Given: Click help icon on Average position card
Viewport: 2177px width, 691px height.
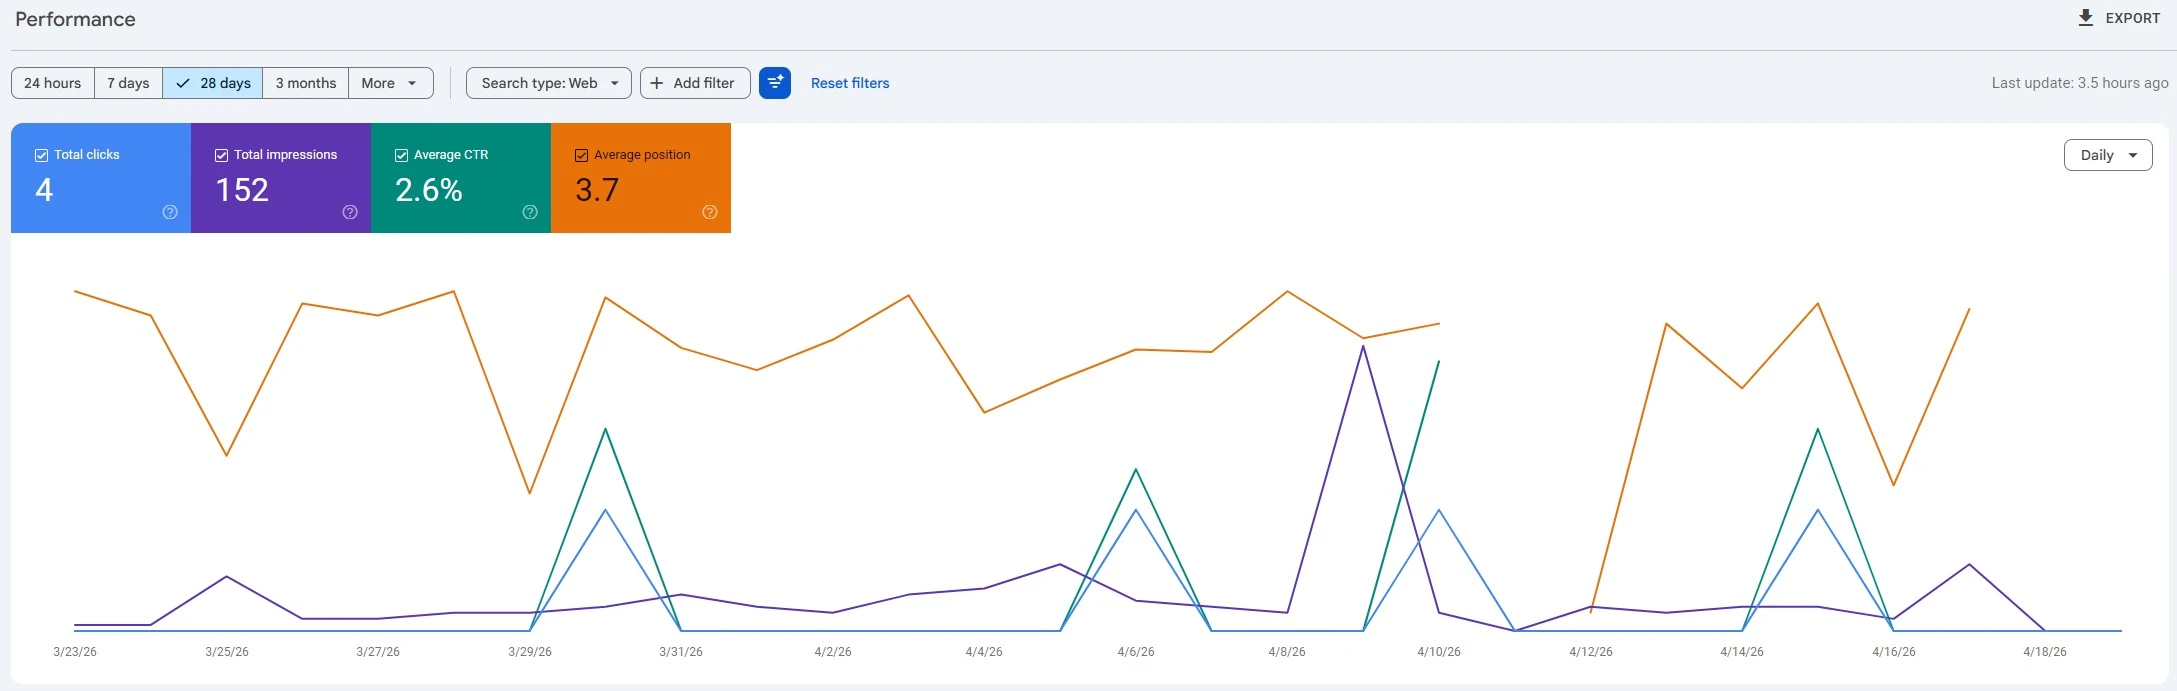Looking at the screenshot, I should tap(710, 212).
